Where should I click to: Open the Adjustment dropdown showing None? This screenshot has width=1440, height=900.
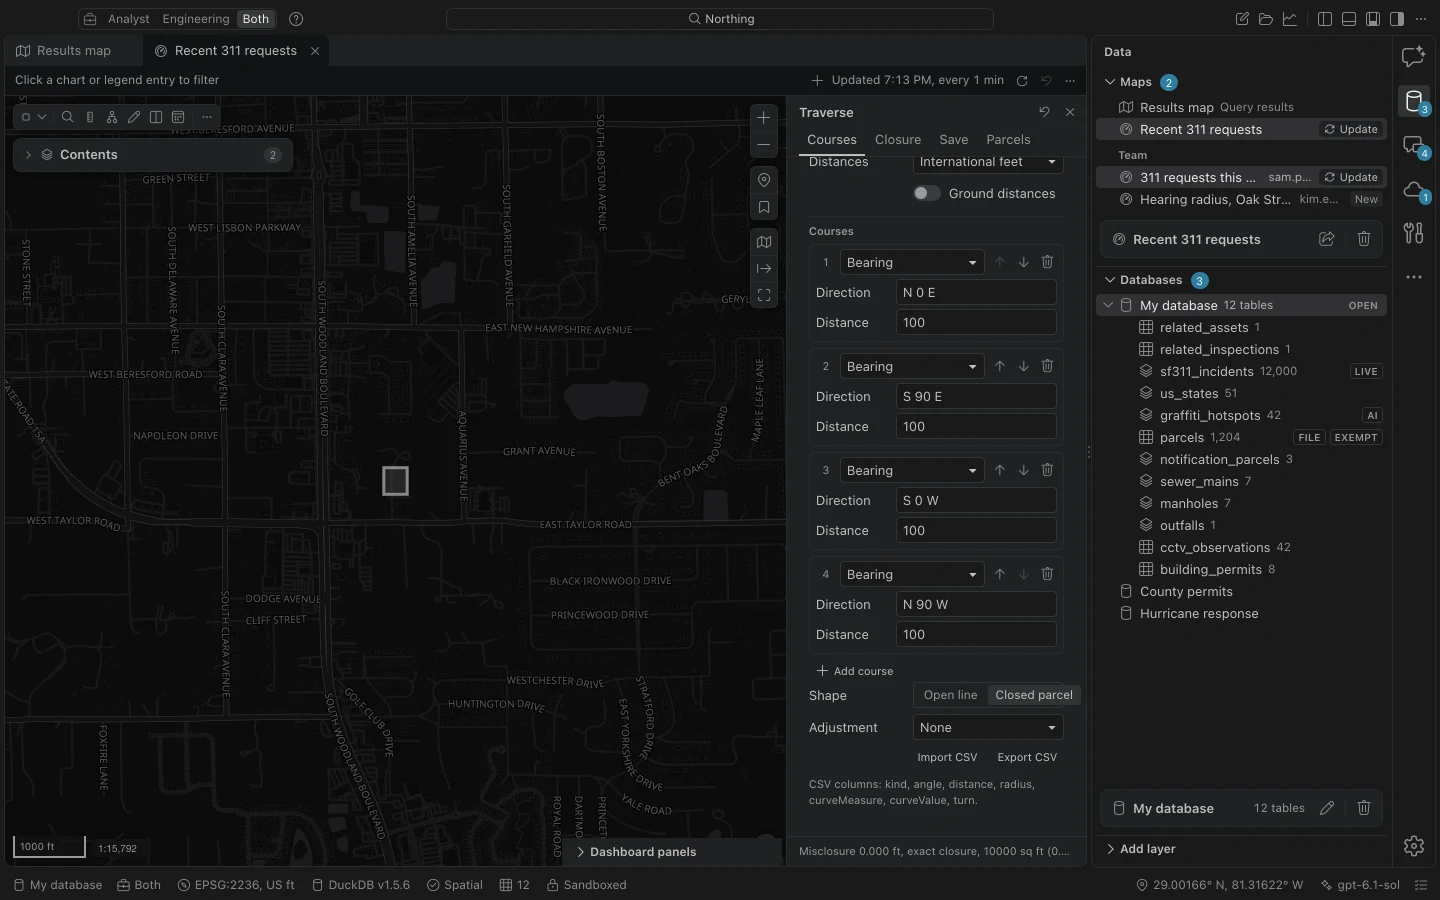988,728
